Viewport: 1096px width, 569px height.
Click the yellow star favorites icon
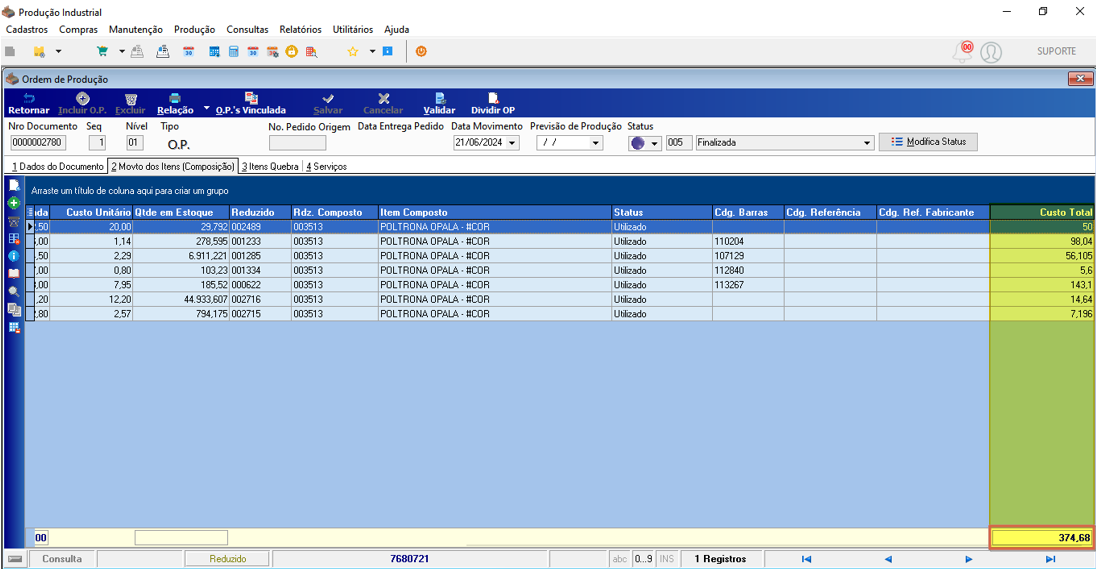353,51
